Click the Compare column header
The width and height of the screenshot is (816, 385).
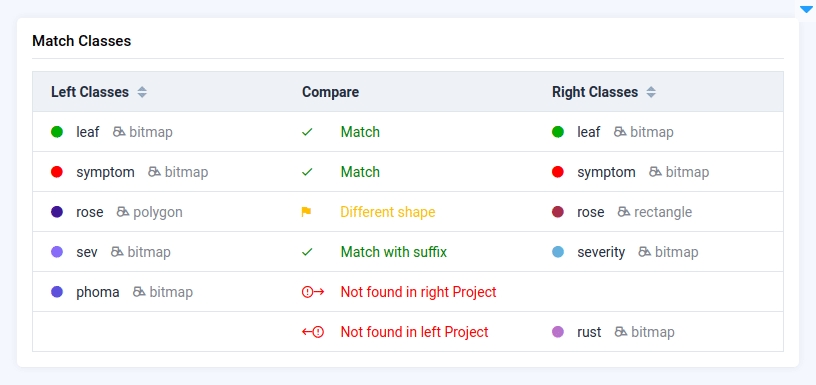pyautogui.click(x=330, y=92)
